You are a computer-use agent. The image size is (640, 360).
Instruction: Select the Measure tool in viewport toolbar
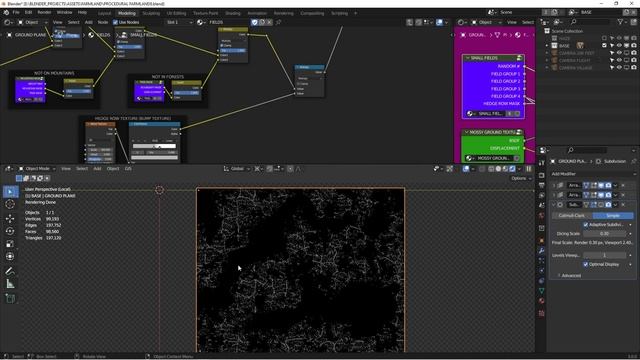(x=10, y=284)
